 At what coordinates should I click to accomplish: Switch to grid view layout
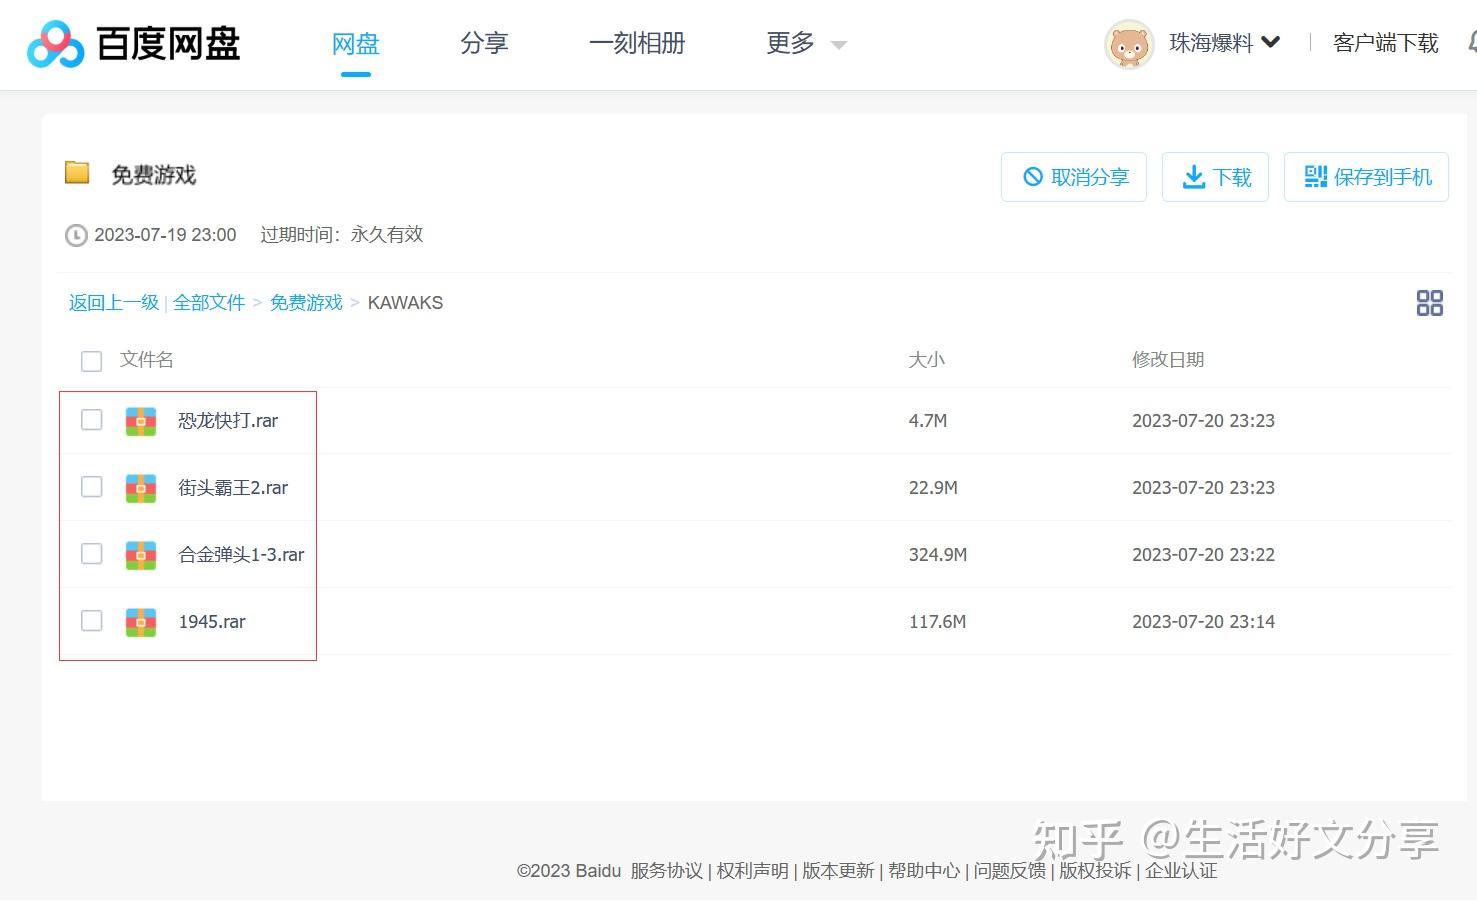click(1429, 302)
